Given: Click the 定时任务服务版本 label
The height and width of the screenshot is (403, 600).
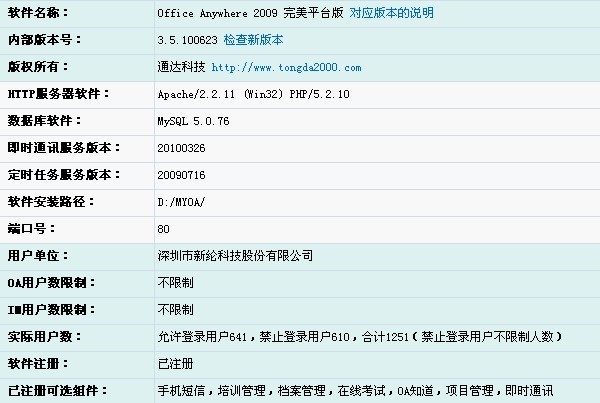Looking at the screenshot, I should [x=64, y=175].
